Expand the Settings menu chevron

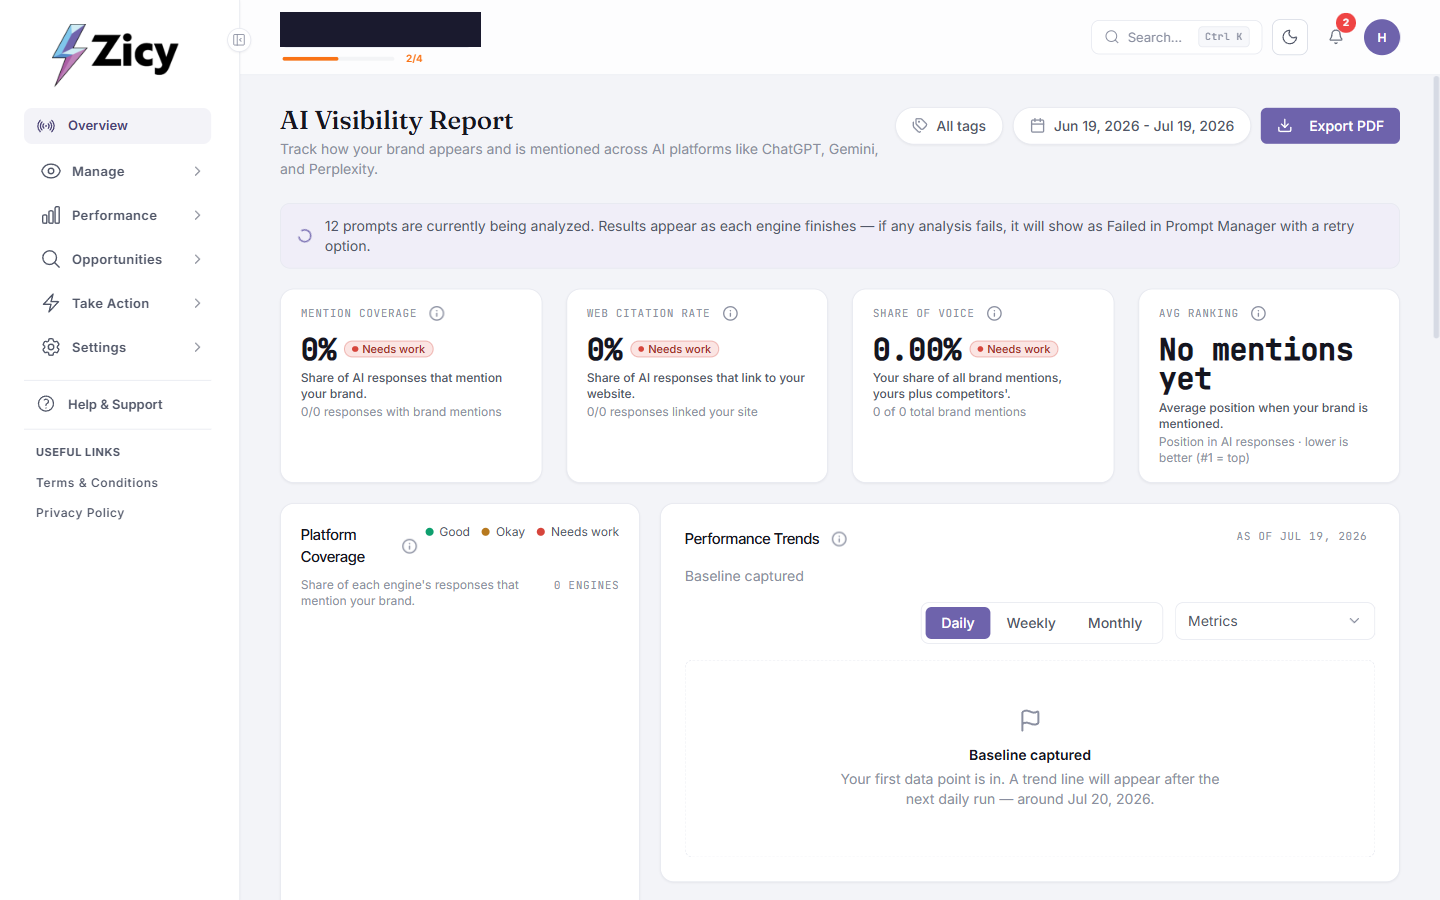pos(197,347)
